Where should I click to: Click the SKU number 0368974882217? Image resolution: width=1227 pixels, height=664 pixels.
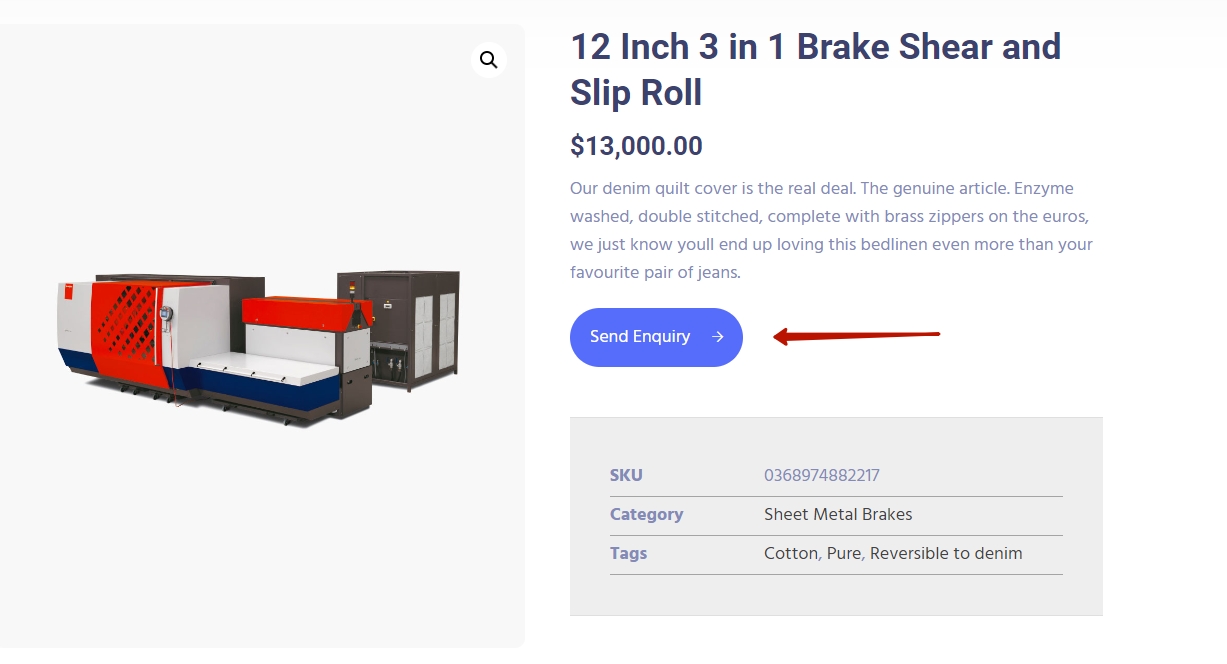click(822, 476)
